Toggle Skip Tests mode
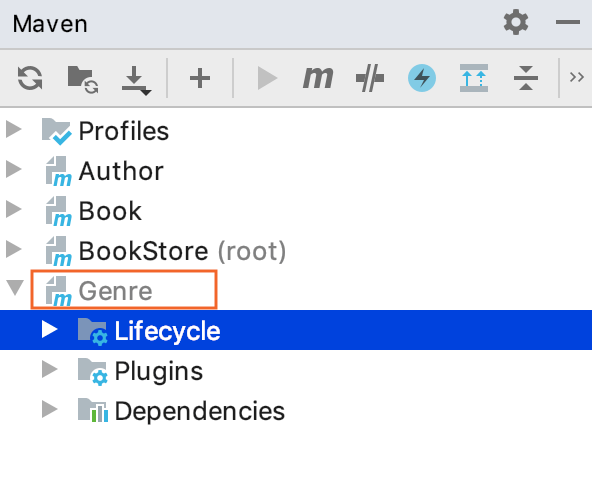The height and width of the screenshot is (500, 592). click(370, 78)
